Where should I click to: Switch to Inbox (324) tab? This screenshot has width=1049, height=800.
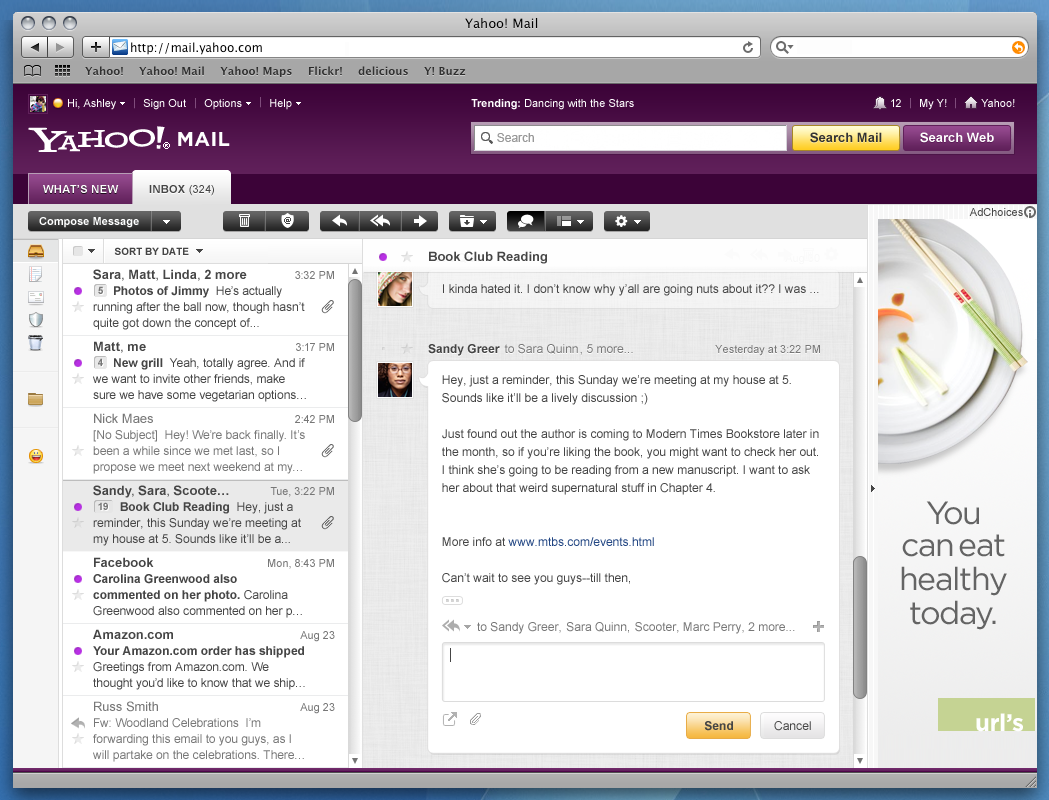point(182,189)
